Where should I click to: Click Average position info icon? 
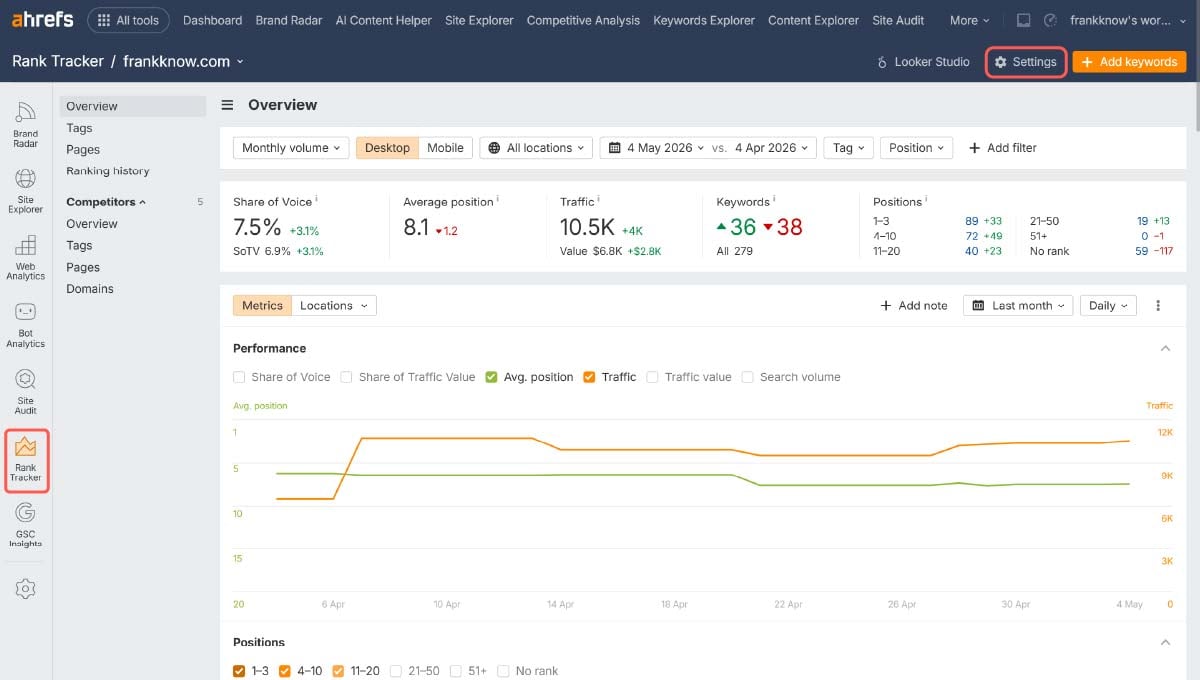click(497, 199)
